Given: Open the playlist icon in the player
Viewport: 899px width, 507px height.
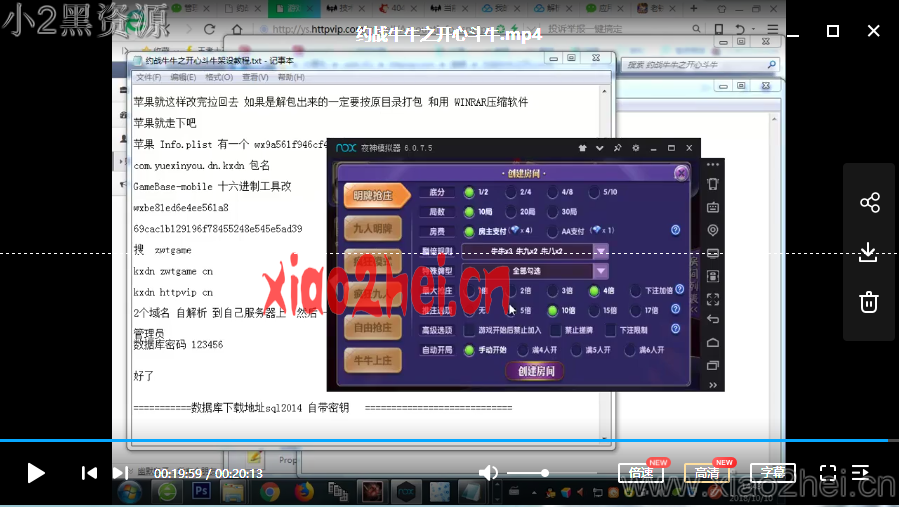Looking at the screenshot, I should pos(861,473).
